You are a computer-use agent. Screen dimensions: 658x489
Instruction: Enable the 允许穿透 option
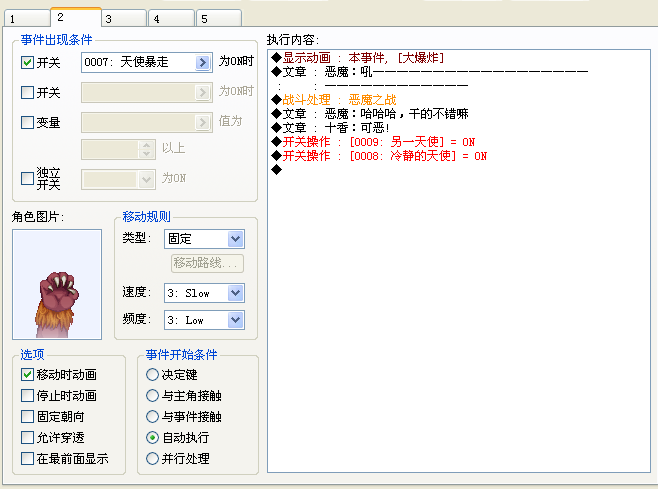tap(27, 437)
